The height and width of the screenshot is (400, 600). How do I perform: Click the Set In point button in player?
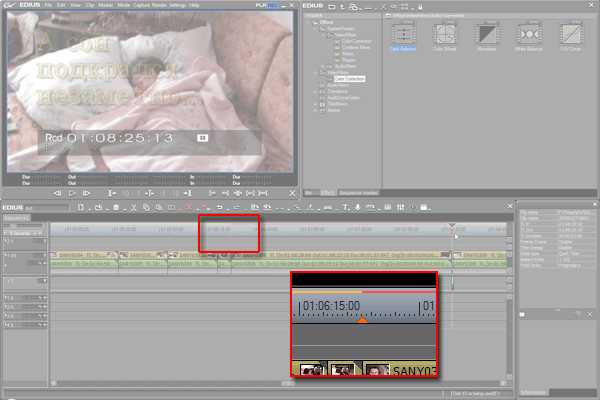click(x=212, y=194)
